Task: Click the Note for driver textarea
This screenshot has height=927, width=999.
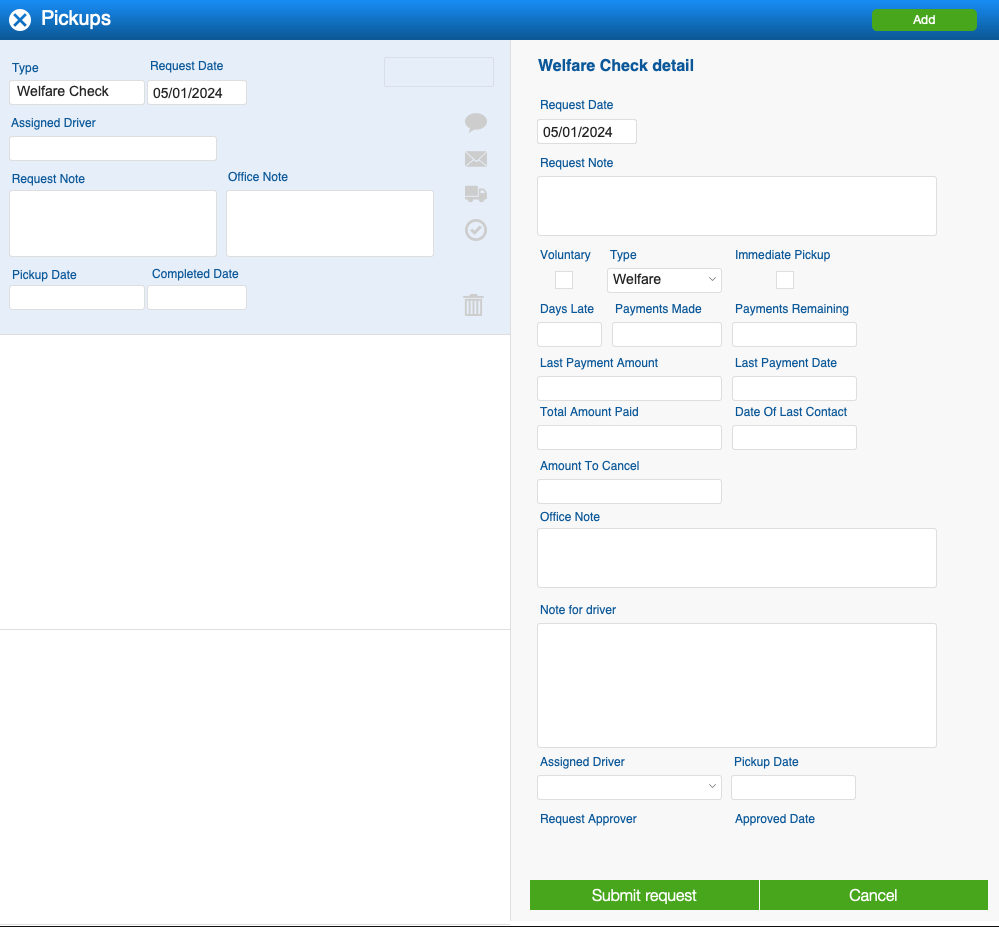Action: [737, 686]
